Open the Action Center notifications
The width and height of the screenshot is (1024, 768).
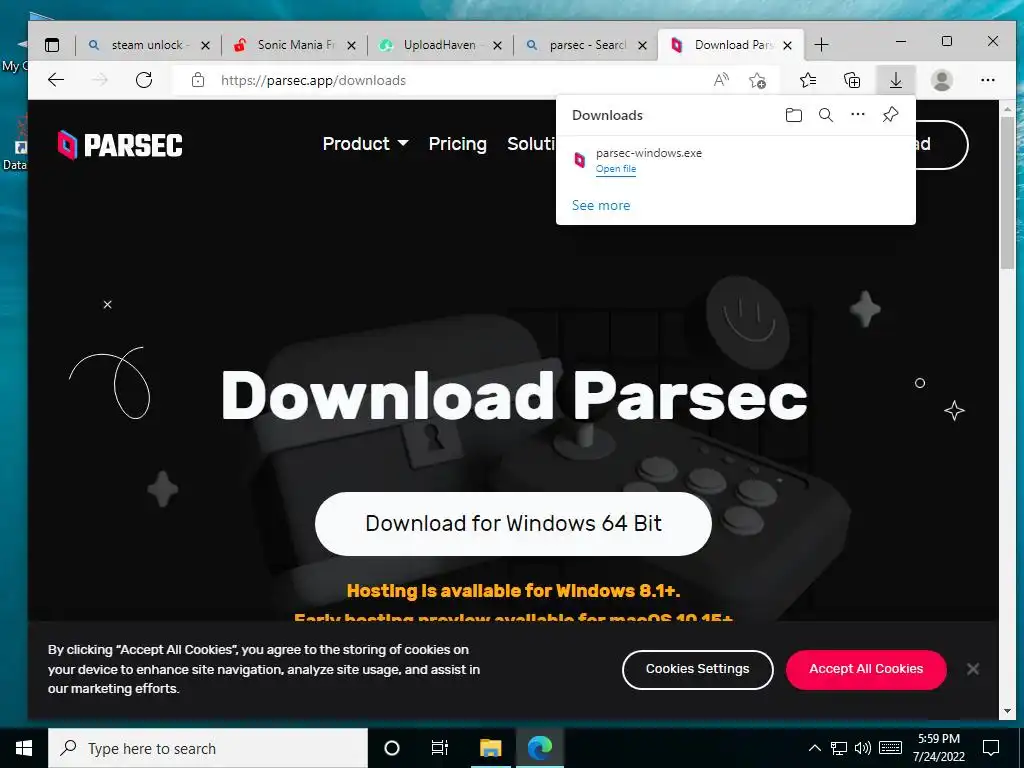click(x=991, y=748)
